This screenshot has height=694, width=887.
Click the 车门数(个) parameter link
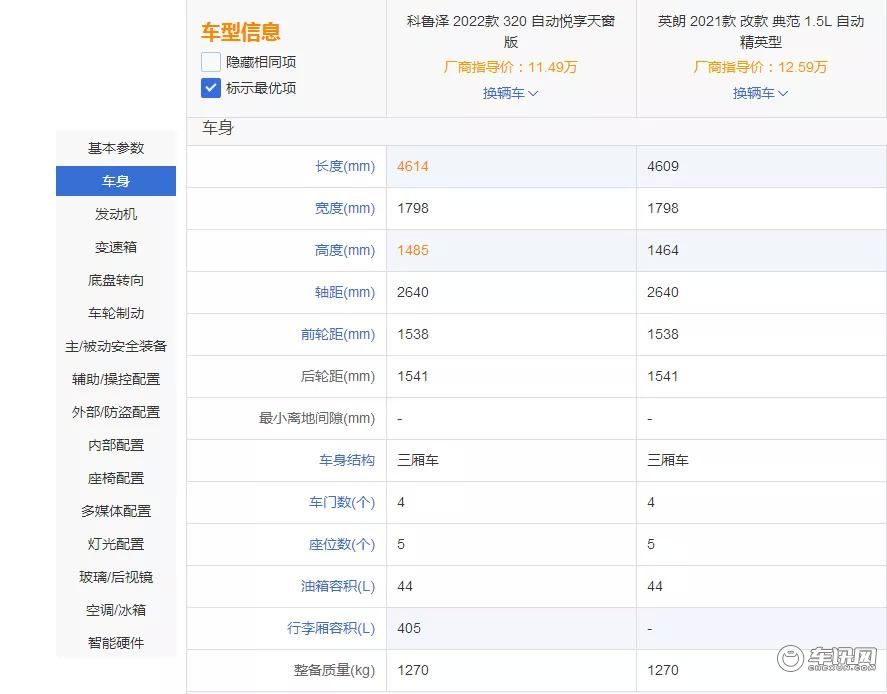[342, 502]
